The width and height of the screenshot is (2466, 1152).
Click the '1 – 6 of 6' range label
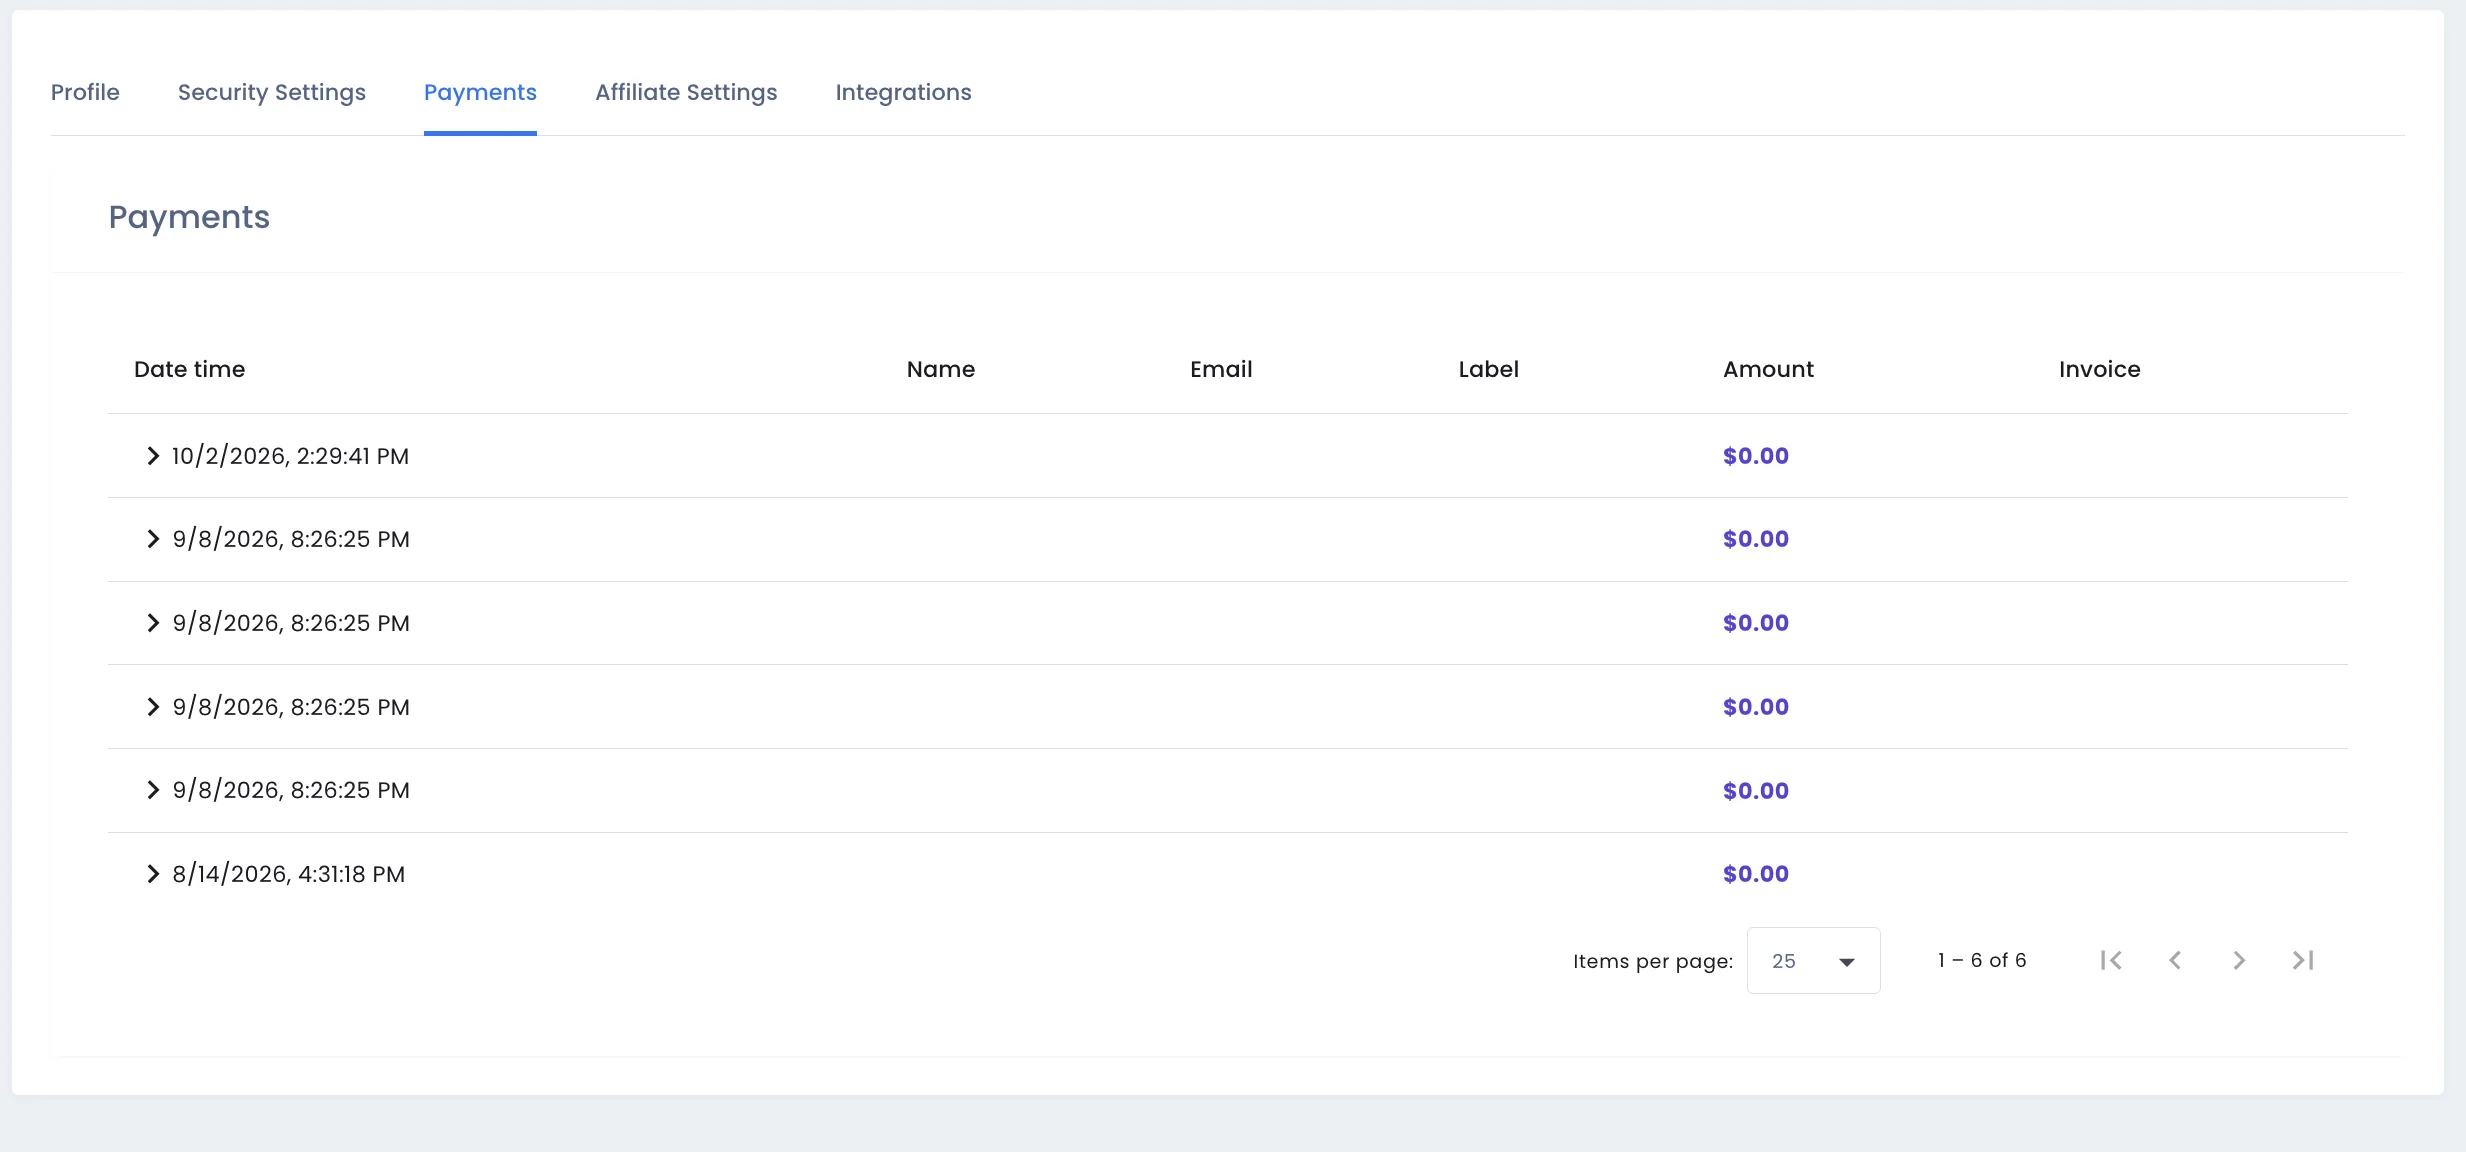point(1982,960)
